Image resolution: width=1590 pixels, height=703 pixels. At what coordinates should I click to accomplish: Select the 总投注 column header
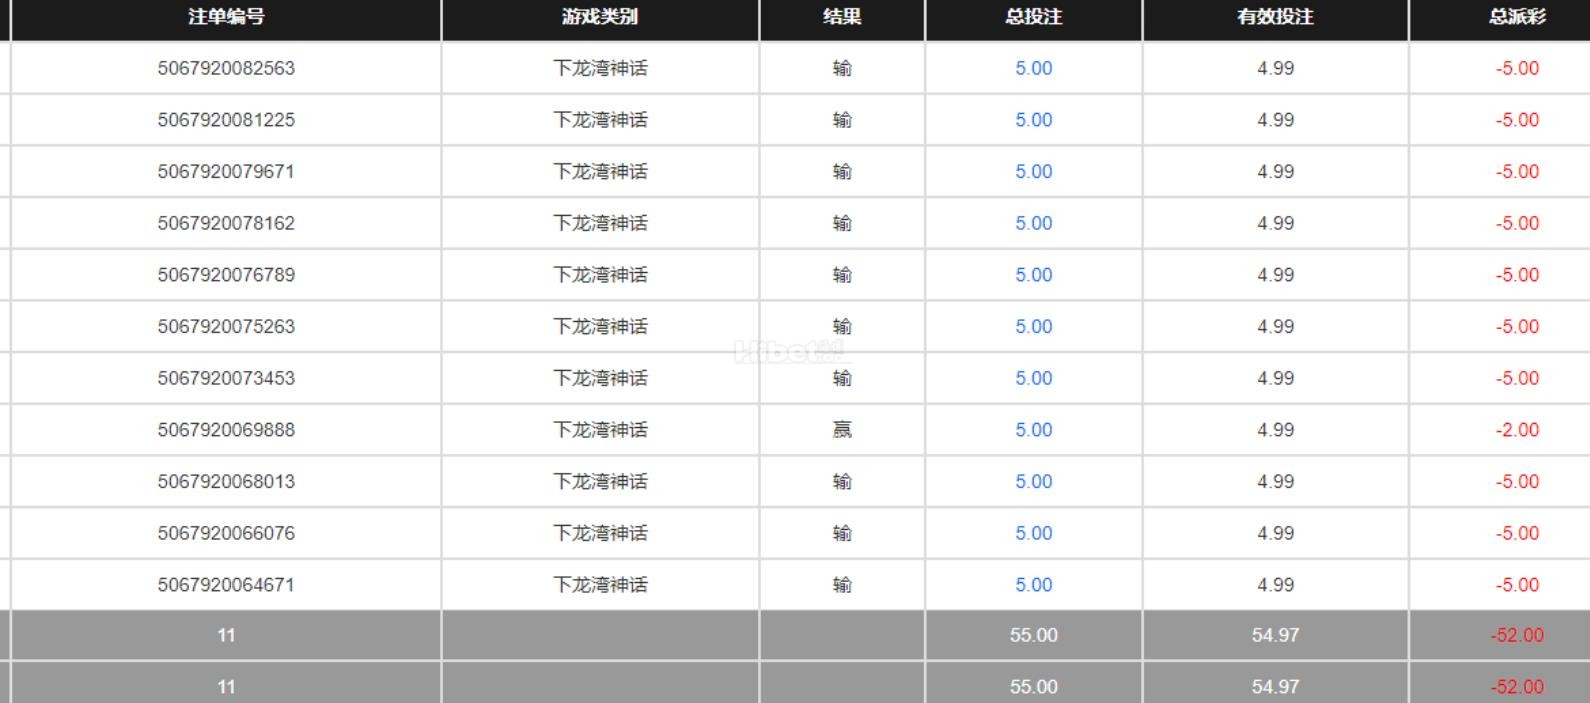[1033, 17]
